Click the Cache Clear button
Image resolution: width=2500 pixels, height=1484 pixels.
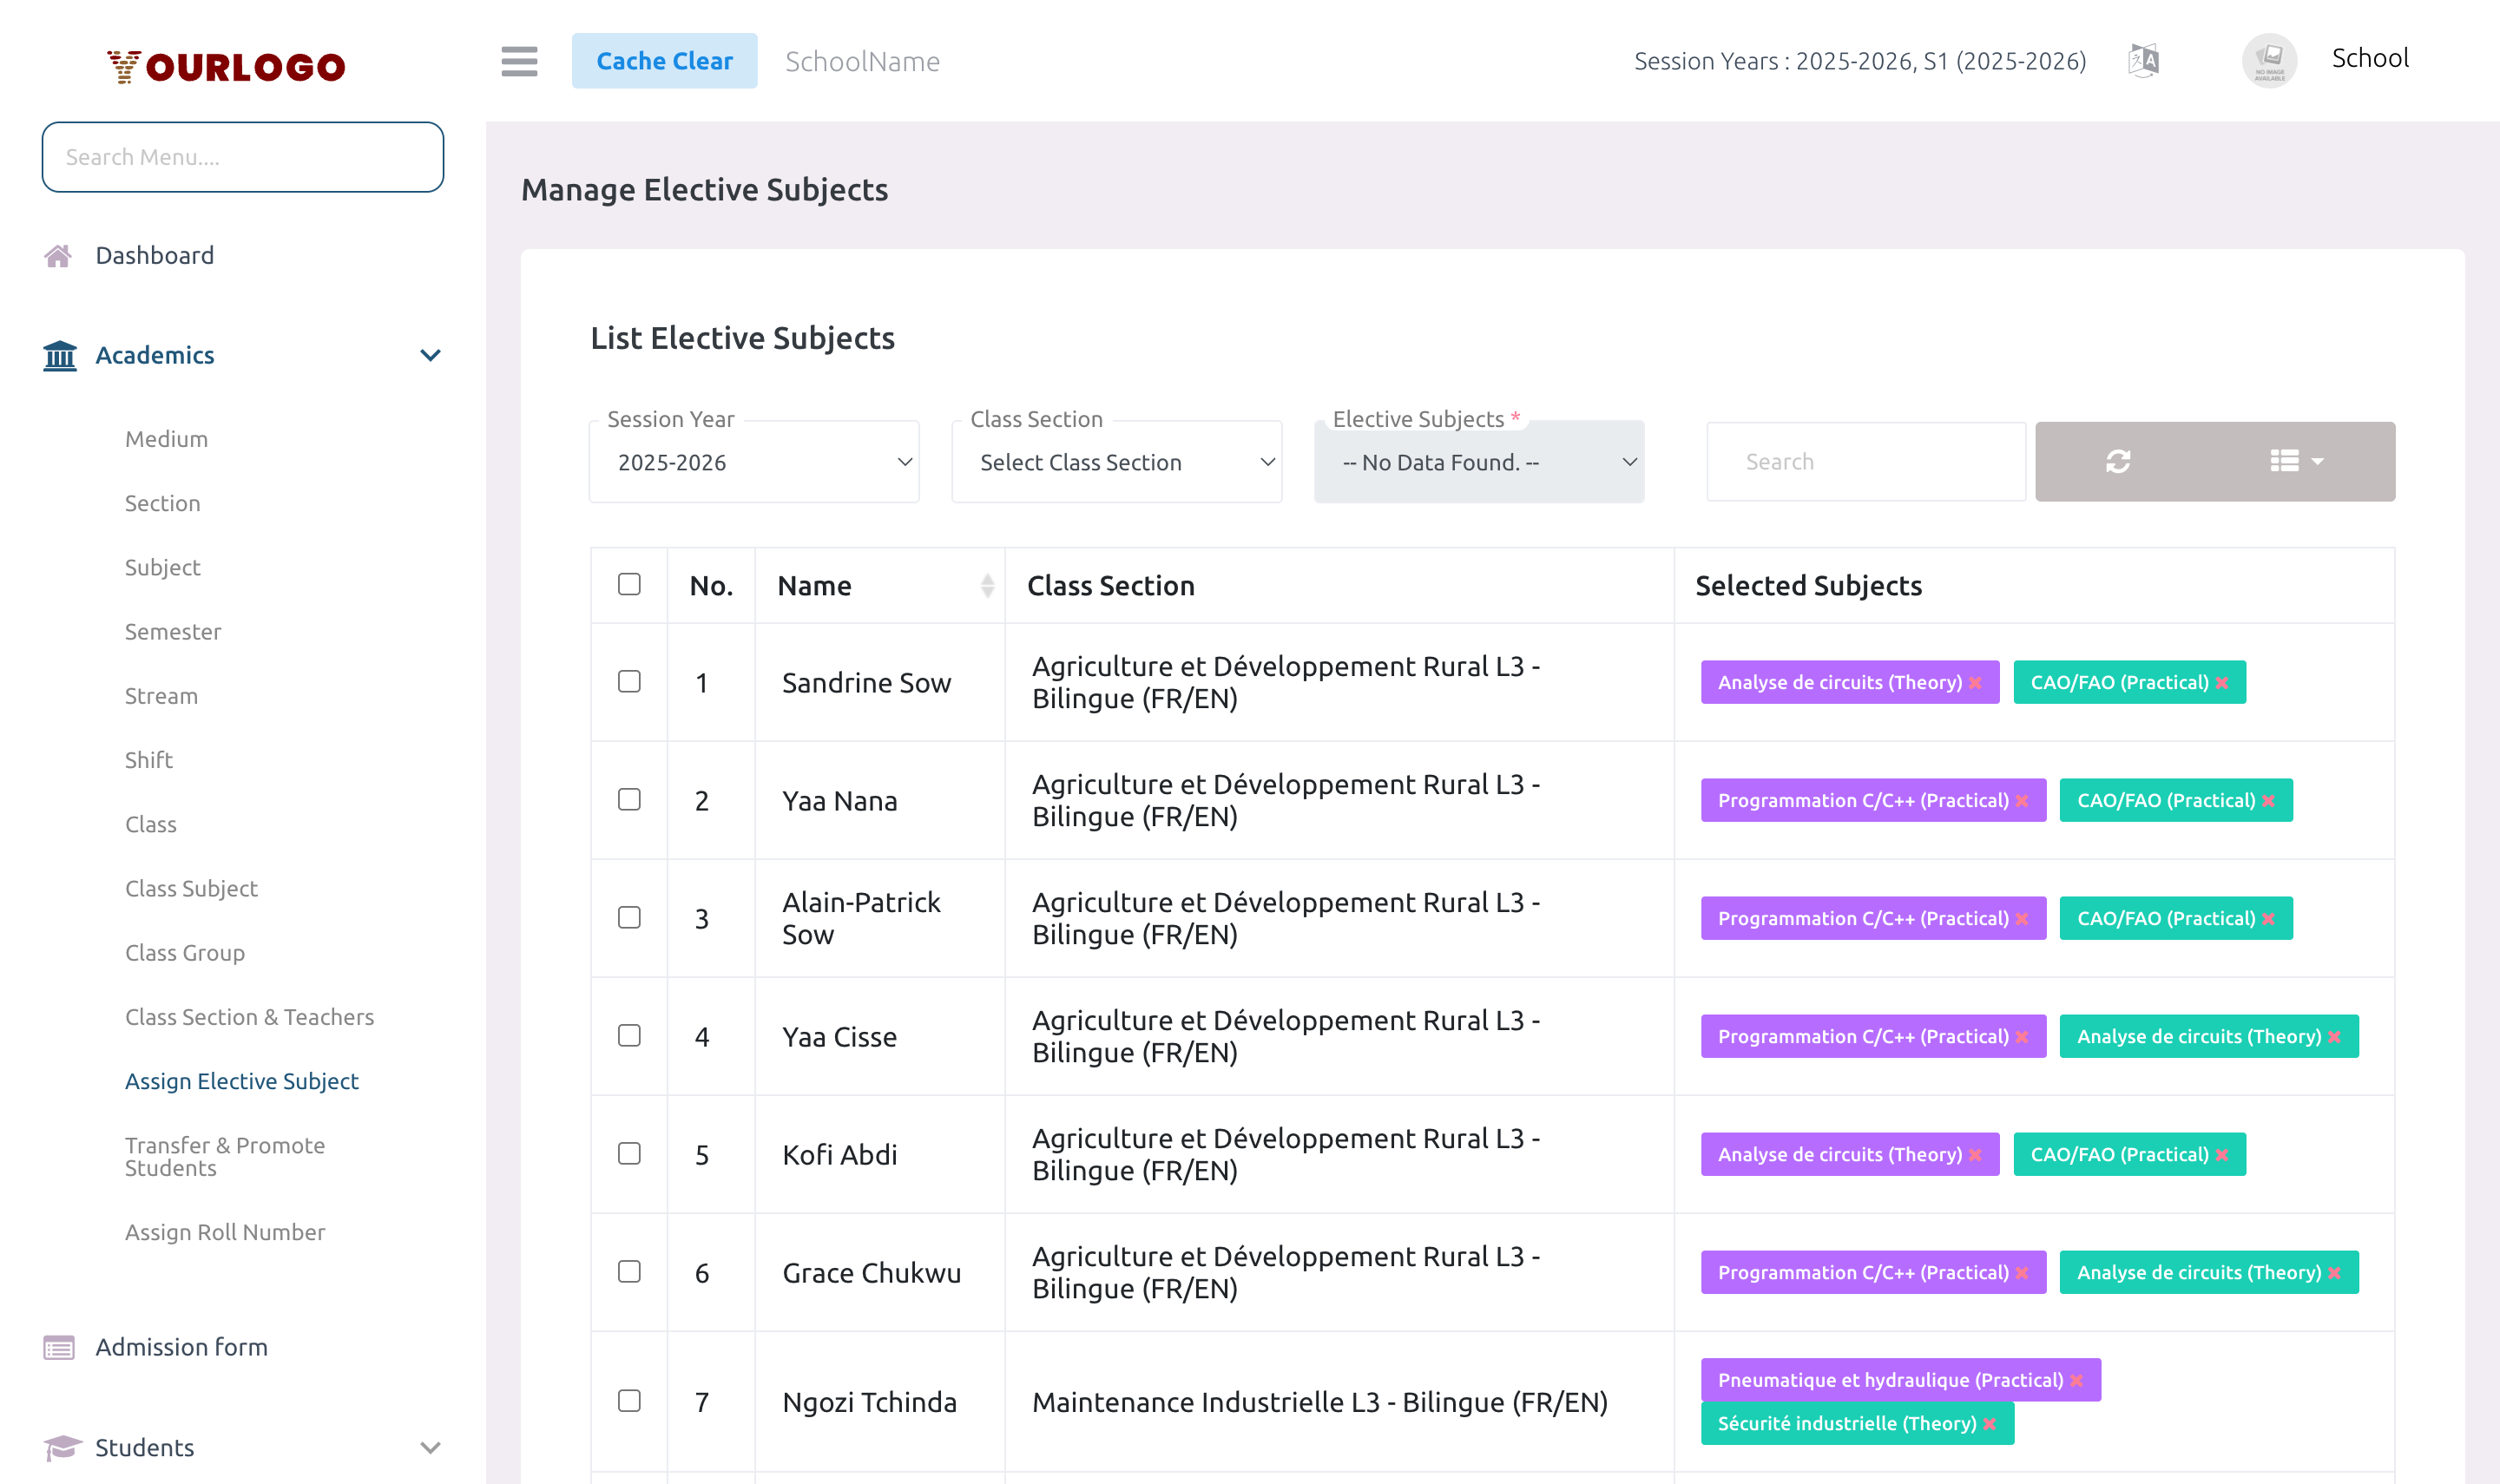point(665,60)
